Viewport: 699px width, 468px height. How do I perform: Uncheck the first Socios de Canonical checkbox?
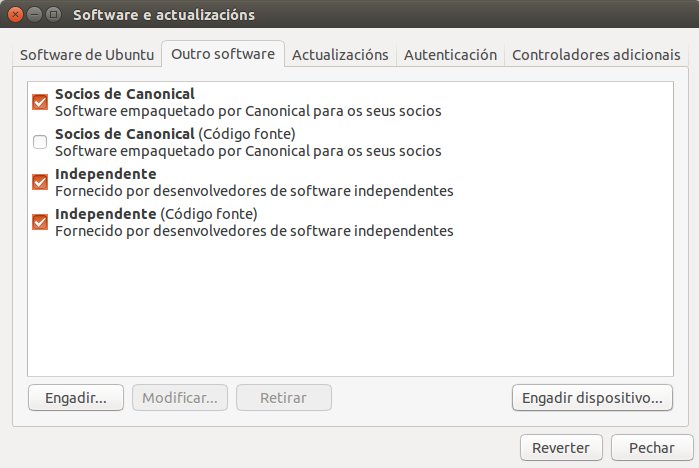40,102
